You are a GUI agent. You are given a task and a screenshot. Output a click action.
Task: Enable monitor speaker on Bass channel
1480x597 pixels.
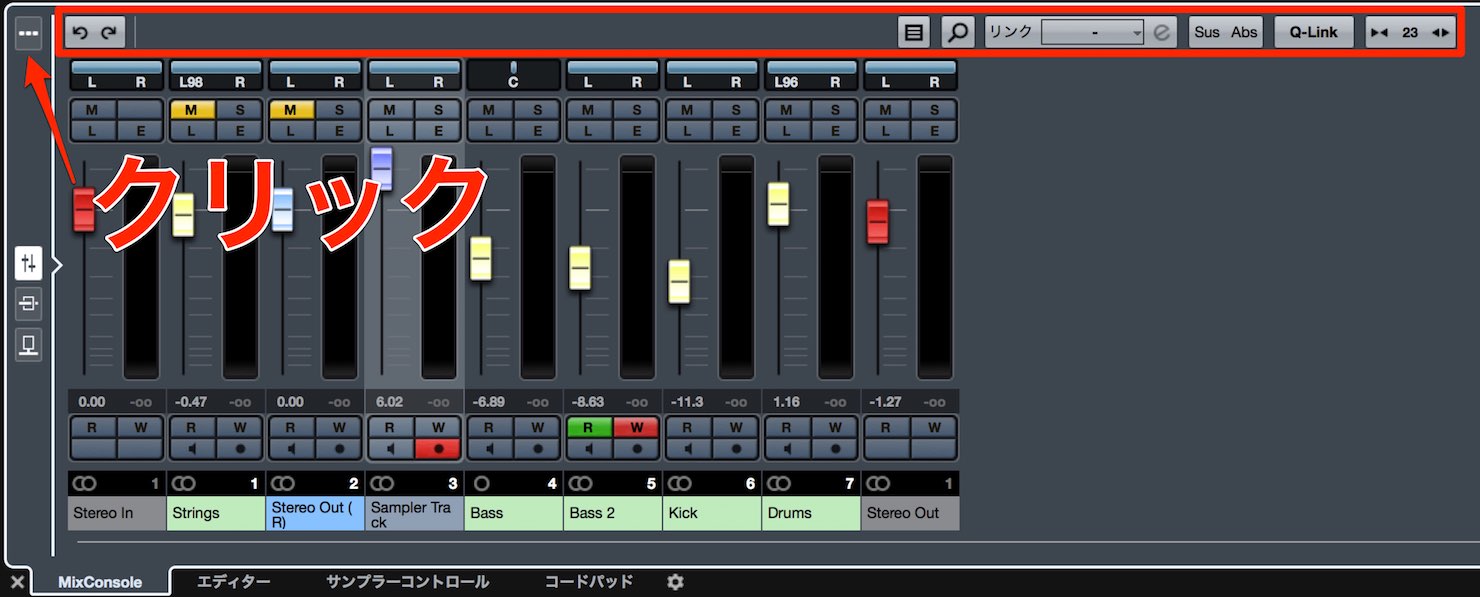(489, 449)
